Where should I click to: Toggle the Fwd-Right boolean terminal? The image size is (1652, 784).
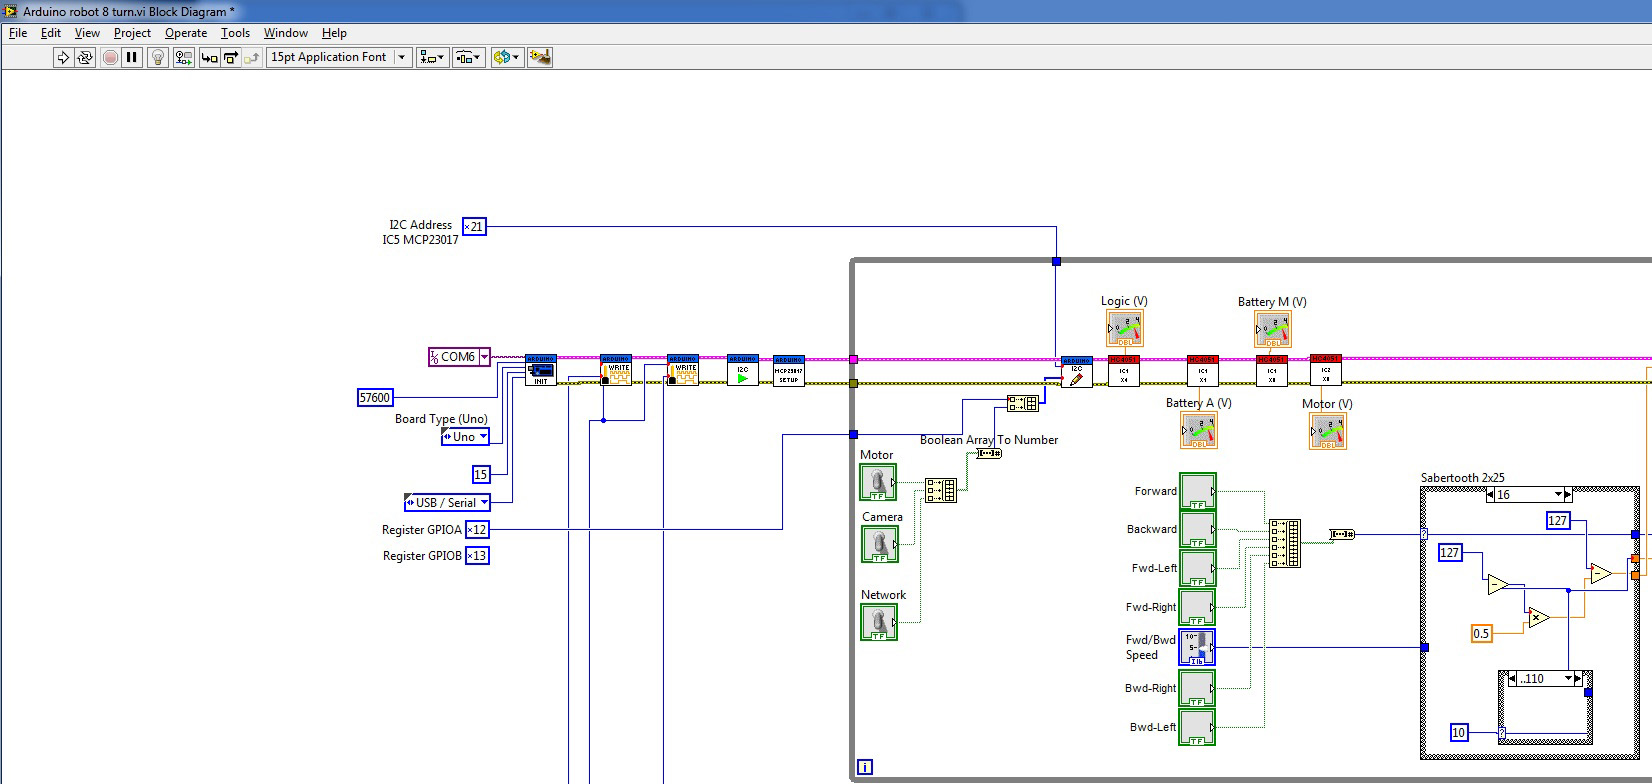(1198, 607)
